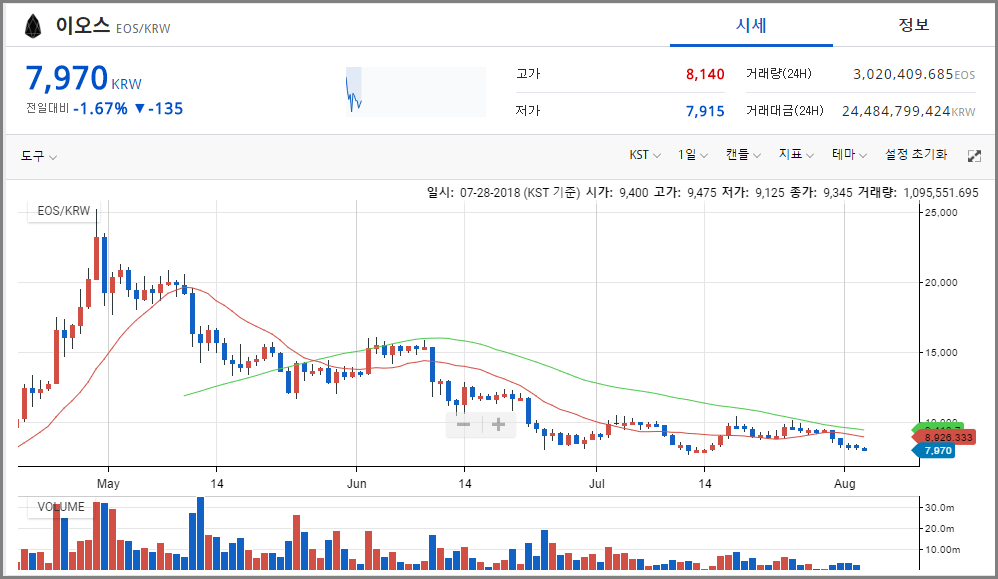Image resolution: width=998 pixels, height=579 pixels.
Task: Click the mini price sparkline thumbnail
Action: [415, 92]
